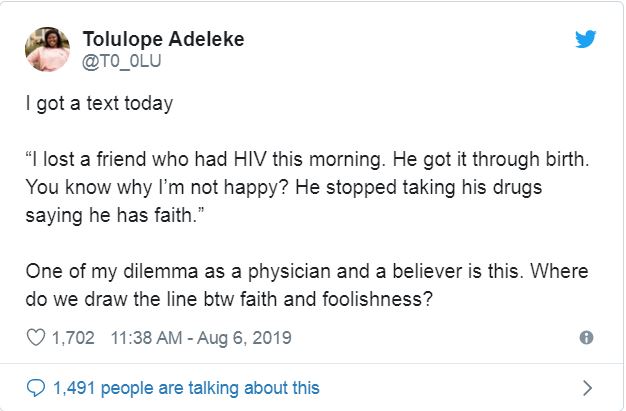The height and width of the screenshot is (411, 626).
Task: Click the Twitter bird logo
Action: point(585,39)
